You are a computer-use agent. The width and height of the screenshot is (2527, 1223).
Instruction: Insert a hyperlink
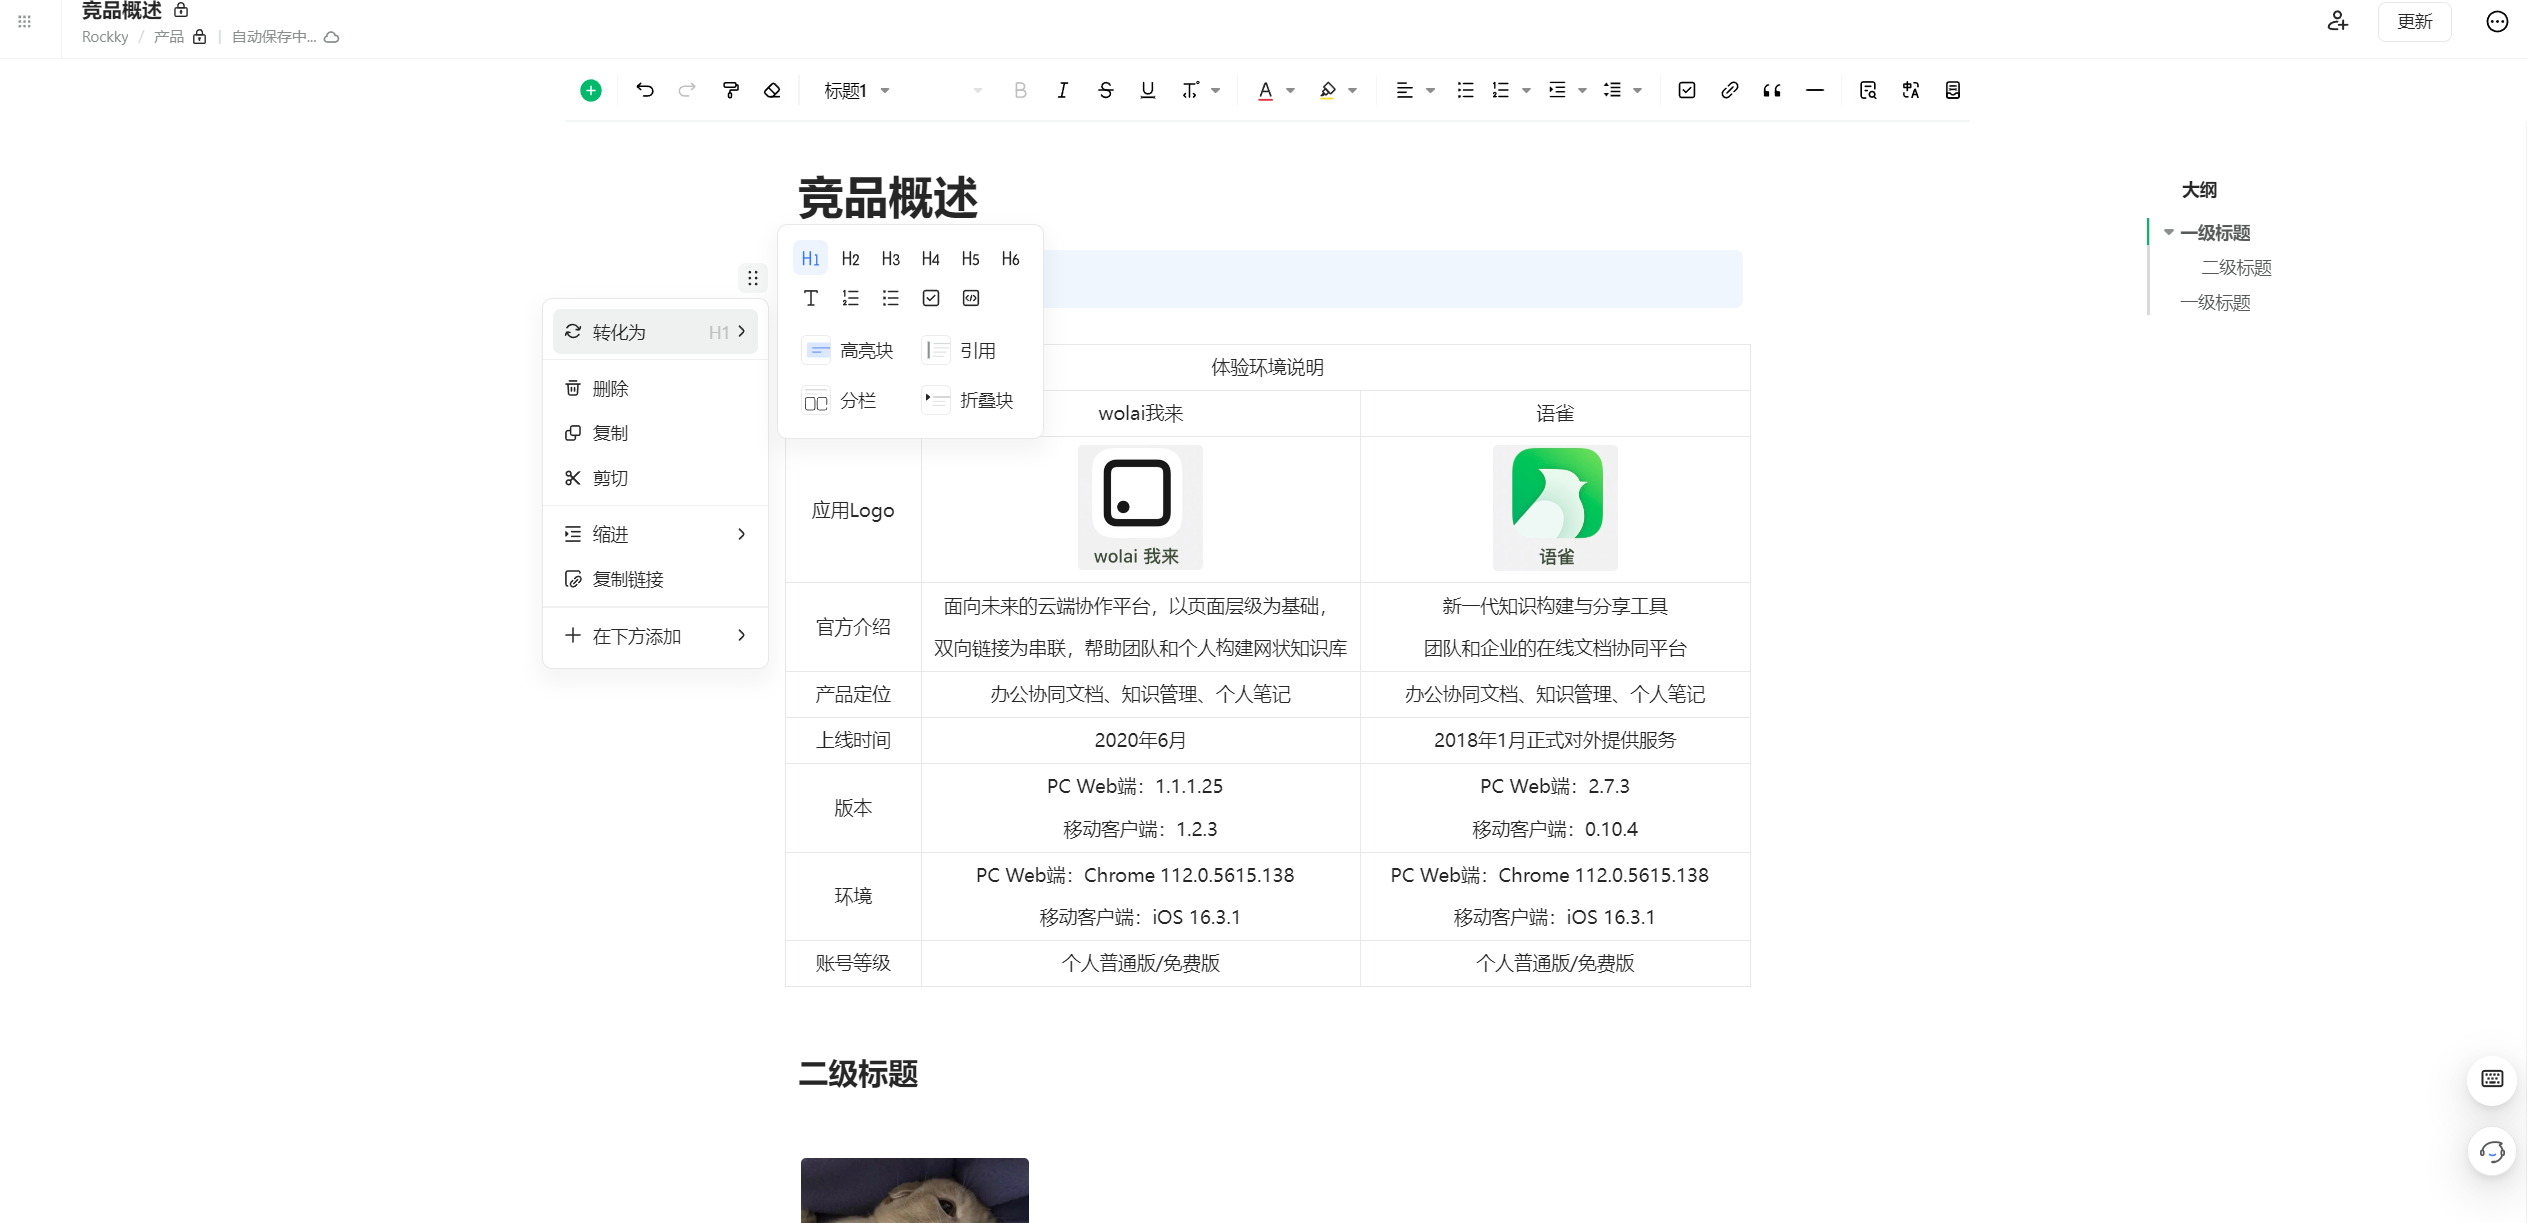click(1729, 91)
